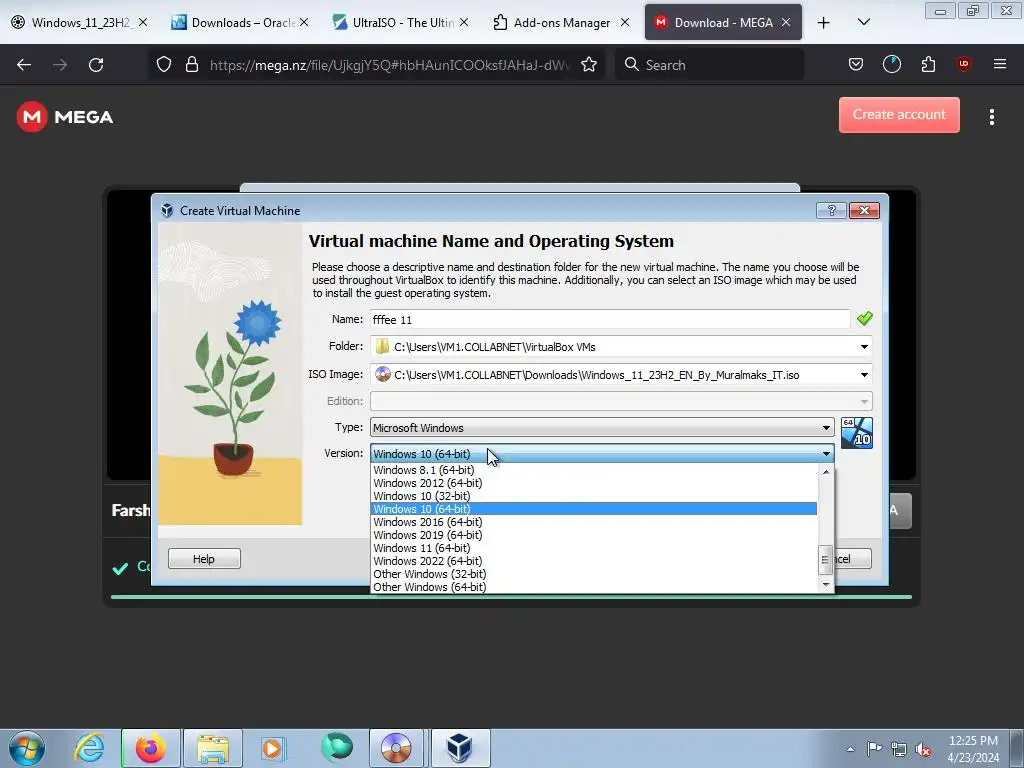Image resolution: width=1024 pixels, height=768 pixels.
Task: Click the uBlock Origin toolbar icon
Action: tap(963, 64)
